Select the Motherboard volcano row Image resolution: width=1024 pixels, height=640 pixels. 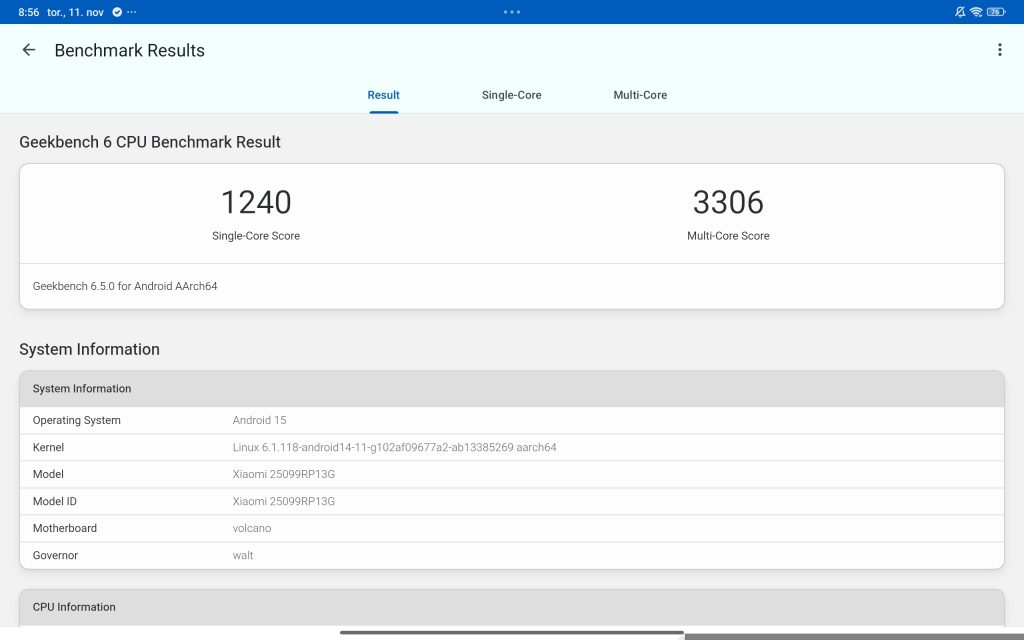[x=511, y=528]
